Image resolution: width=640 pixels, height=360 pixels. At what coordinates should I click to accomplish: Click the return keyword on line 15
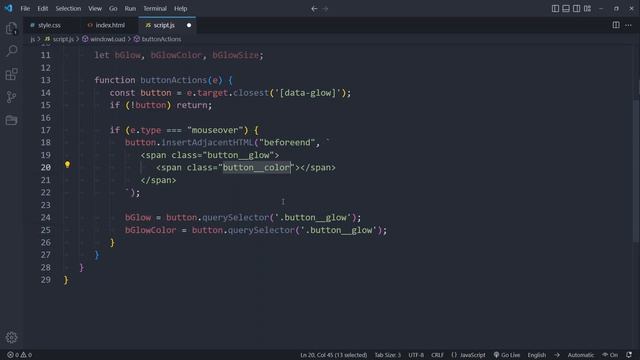pyautogui.click(x=192, y=105)
